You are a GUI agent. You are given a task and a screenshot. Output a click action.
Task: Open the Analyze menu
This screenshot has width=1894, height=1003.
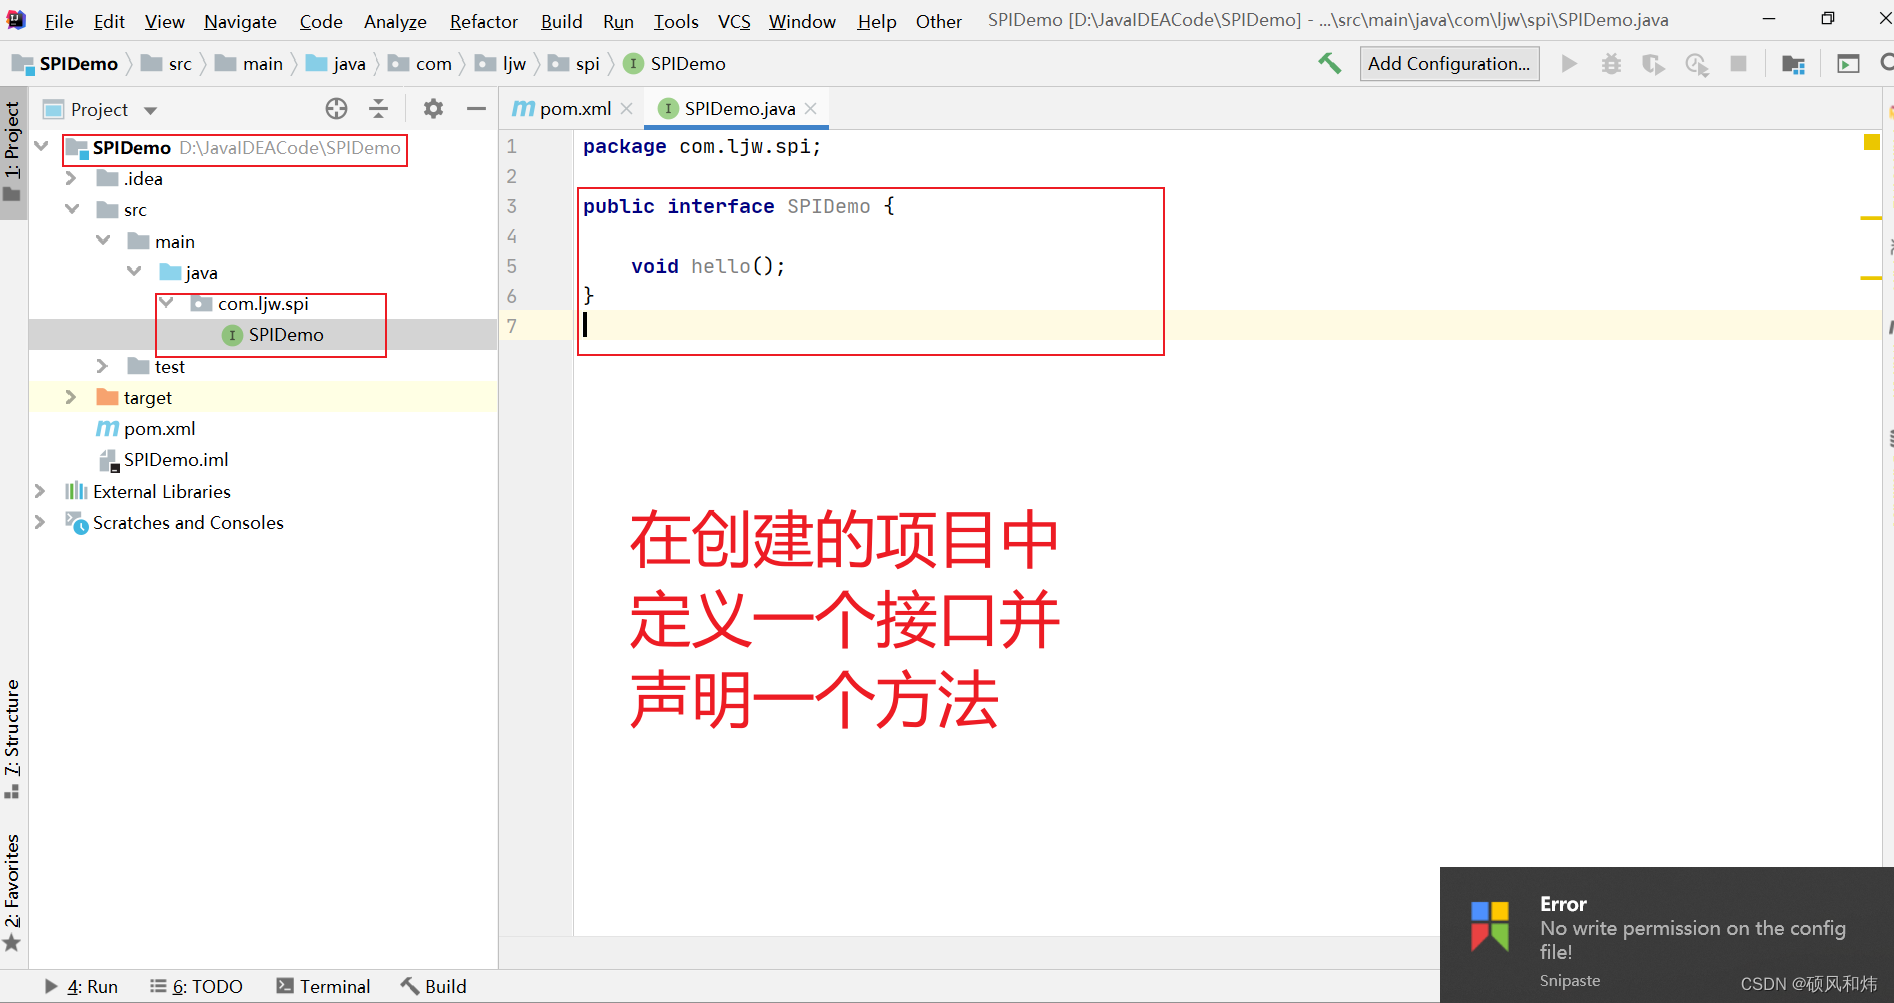click(x=395, y=21)
